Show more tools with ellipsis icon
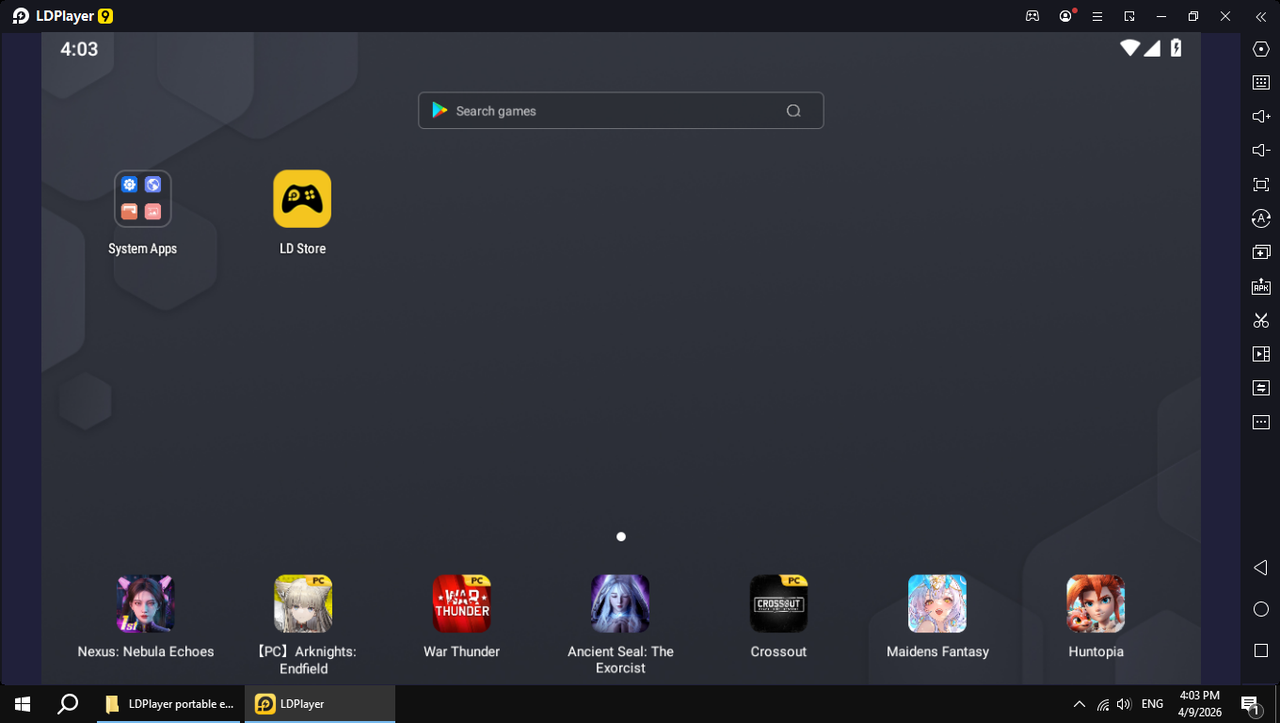Screen dimensions: 1280x723 pos(1261,422)
